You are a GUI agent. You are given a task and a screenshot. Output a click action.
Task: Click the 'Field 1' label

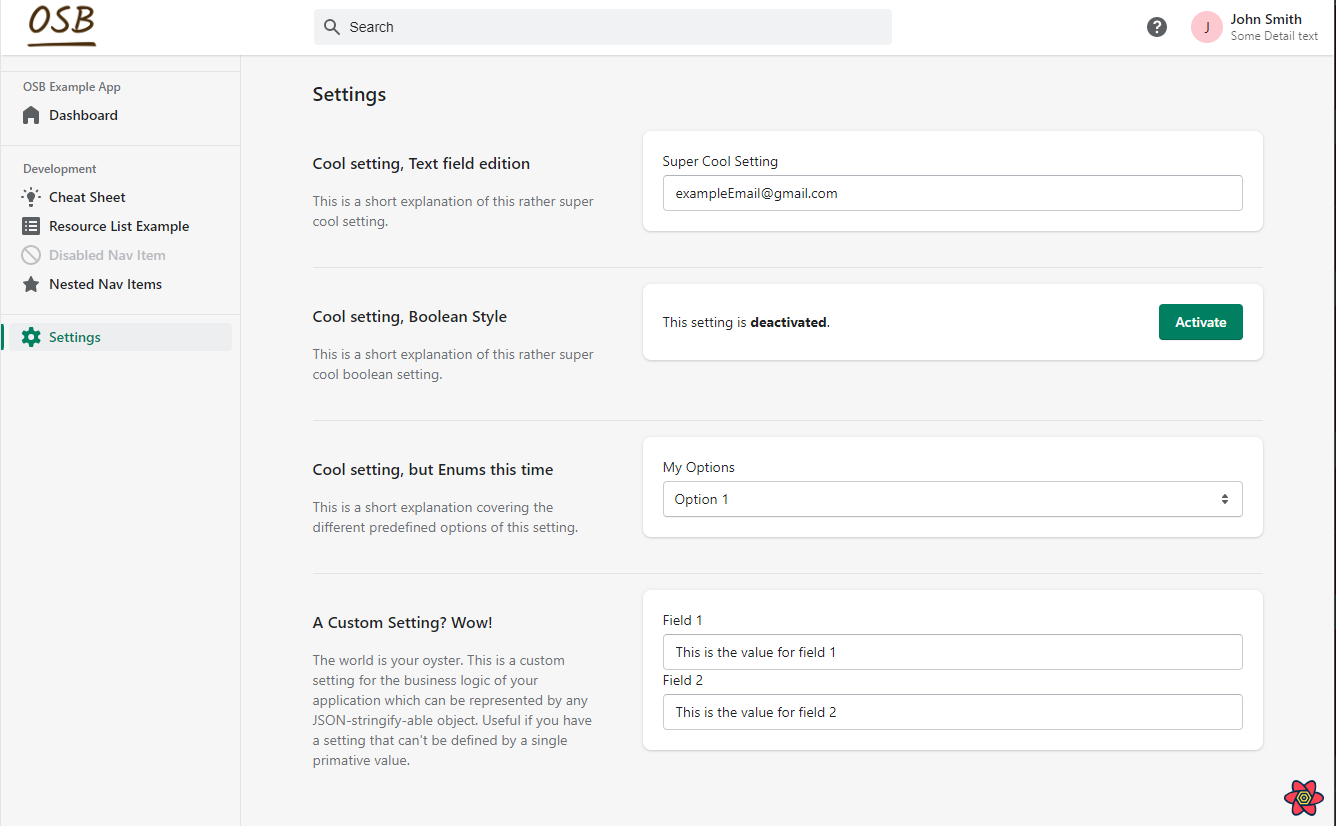683,620
